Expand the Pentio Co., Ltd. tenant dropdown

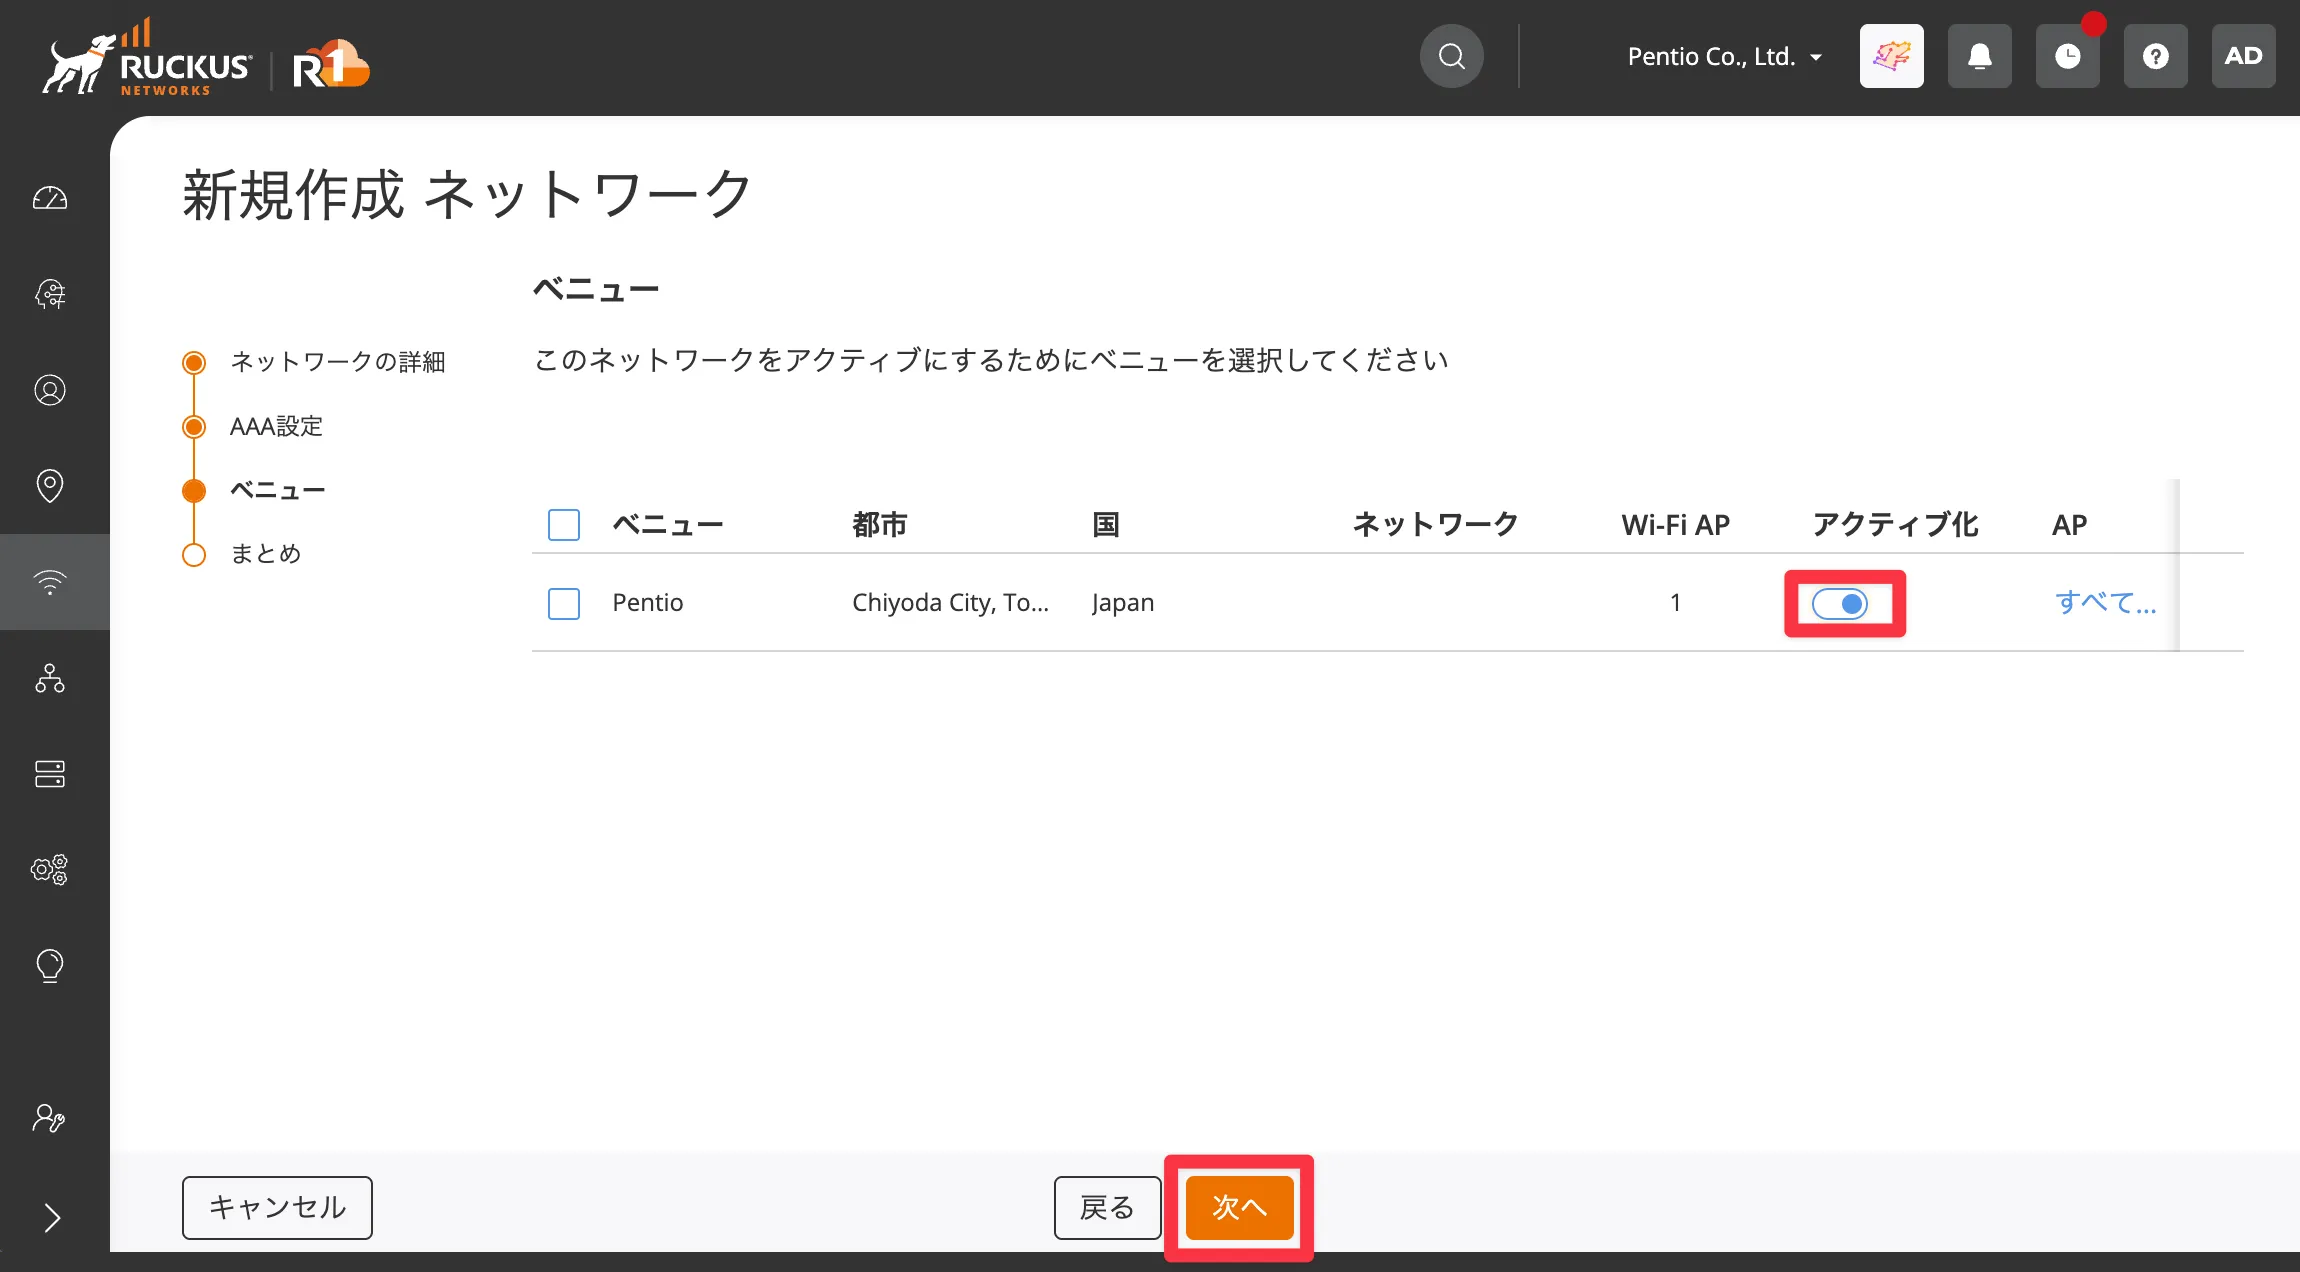[1724, 57]
